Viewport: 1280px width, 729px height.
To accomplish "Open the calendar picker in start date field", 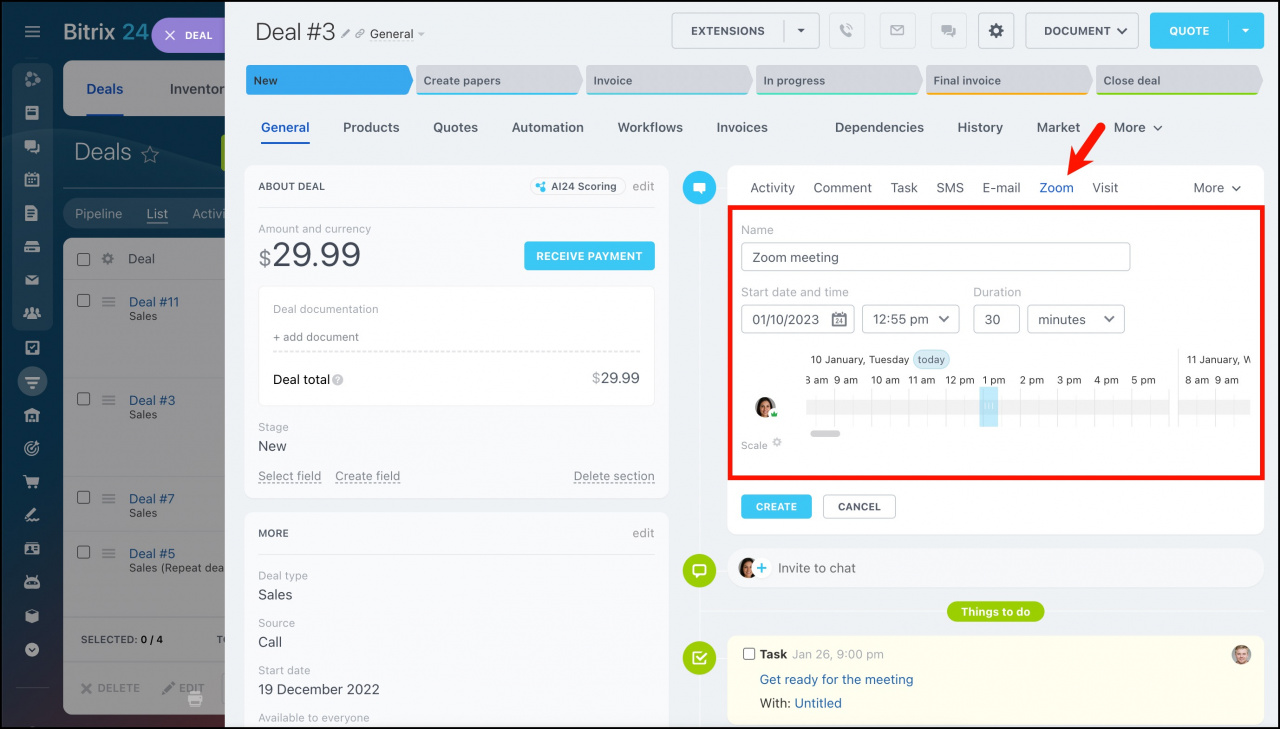I will pos(839,320).
